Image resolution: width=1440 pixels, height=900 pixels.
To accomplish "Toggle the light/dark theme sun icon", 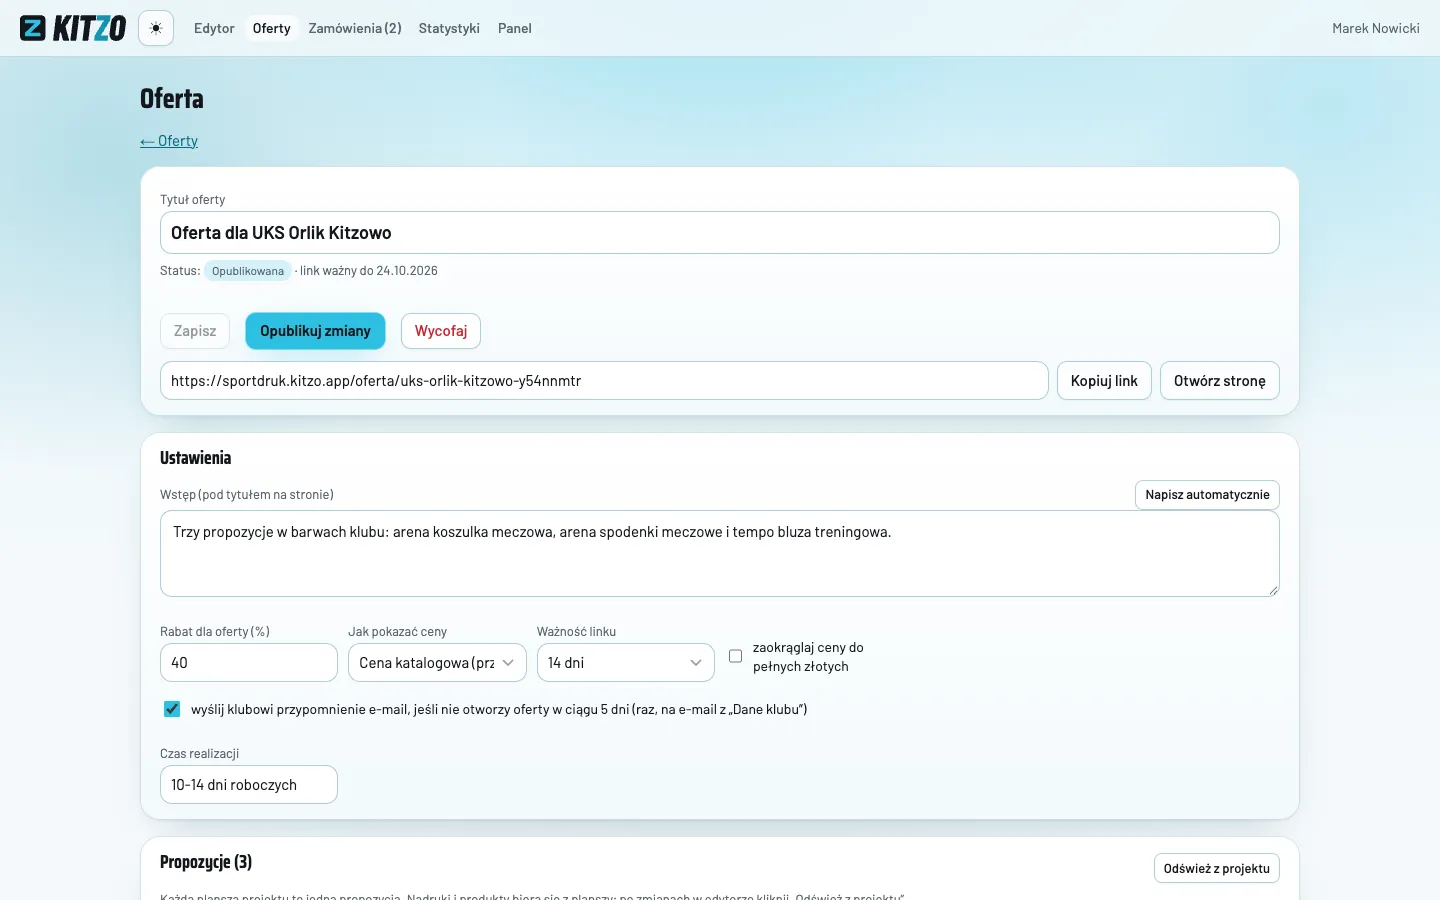I will click(156, 28).
